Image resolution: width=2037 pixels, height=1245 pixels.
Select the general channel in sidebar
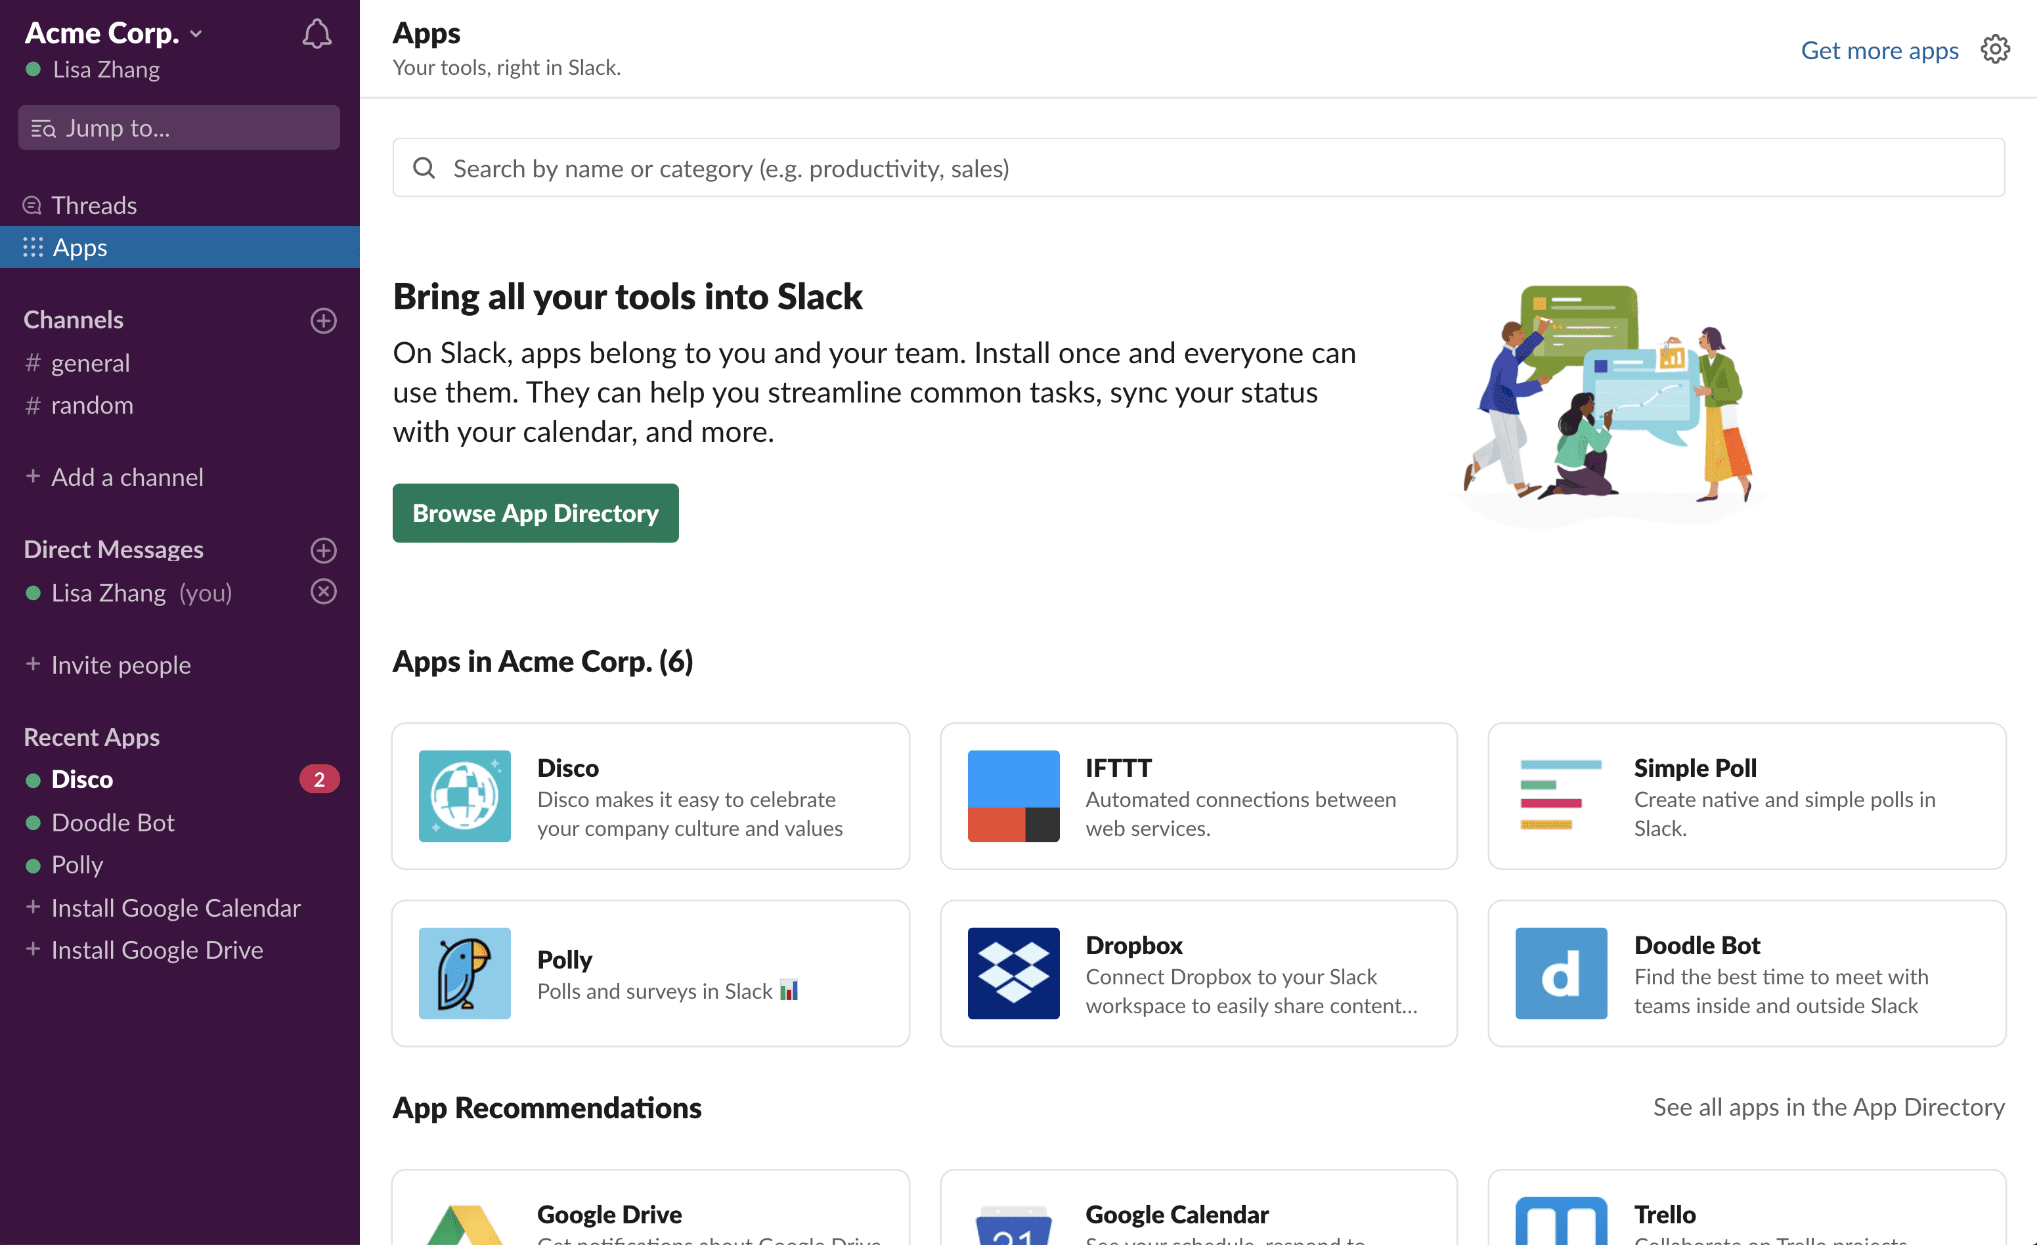point(92,362)
